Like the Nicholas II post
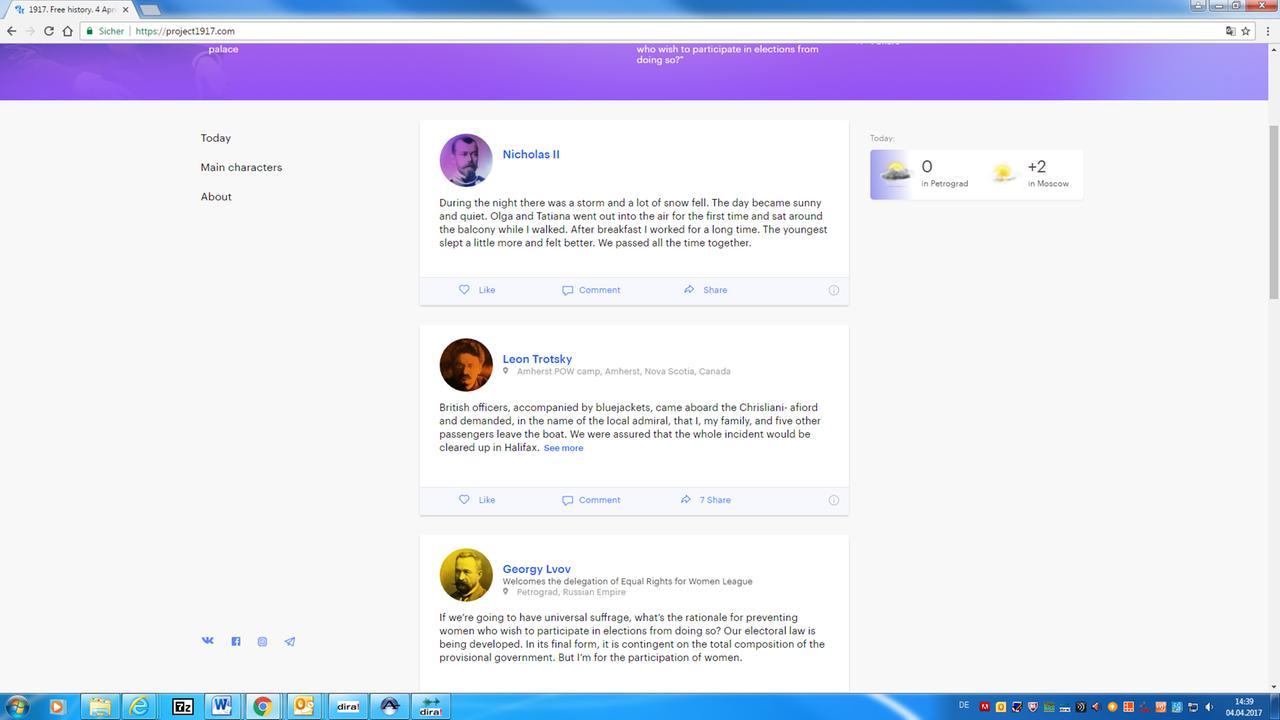Screen dimensions: 1280x720 477,290
